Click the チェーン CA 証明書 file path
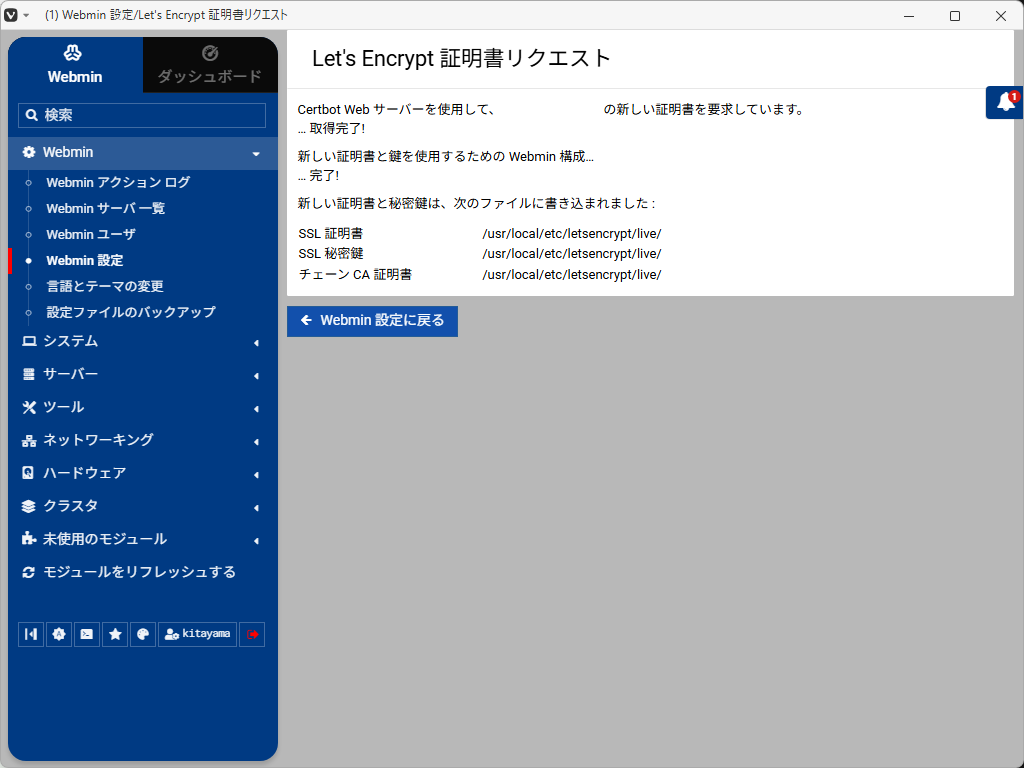Screen dimensions: 1024x768 point(571,275)
